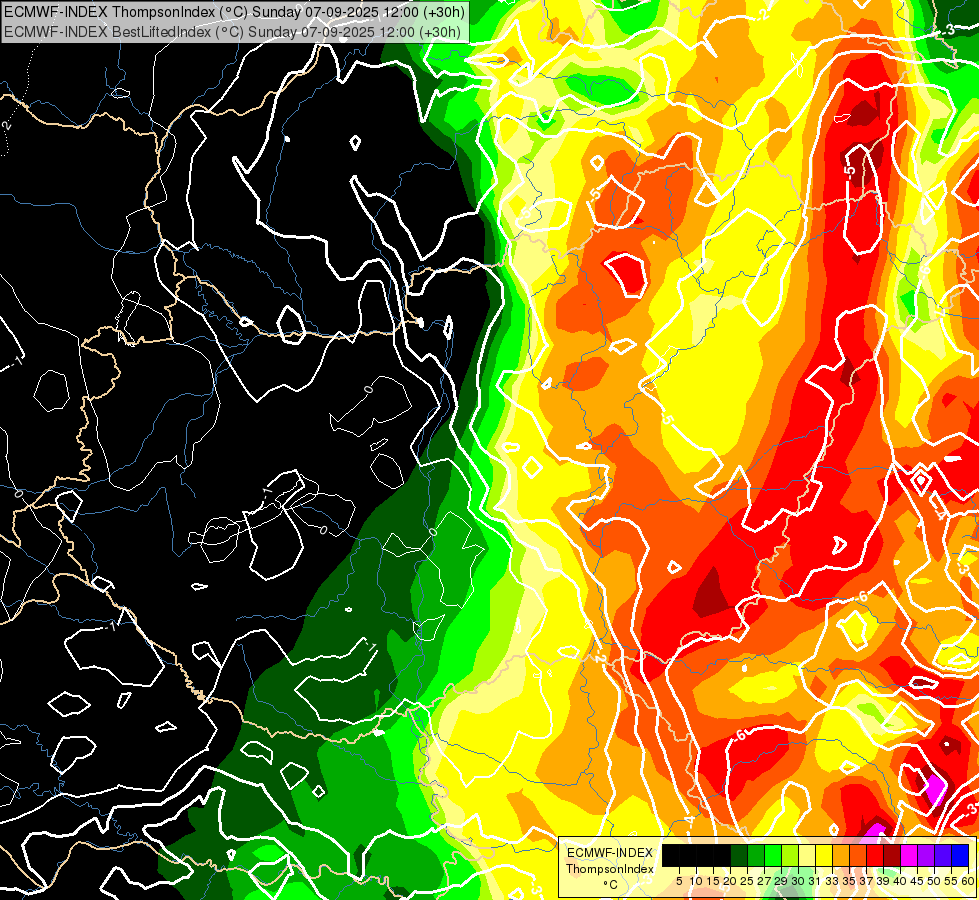The width and height of the screenshot is (979, 900).
Task: Click legend scale value 45
Action: coord(917,881)
